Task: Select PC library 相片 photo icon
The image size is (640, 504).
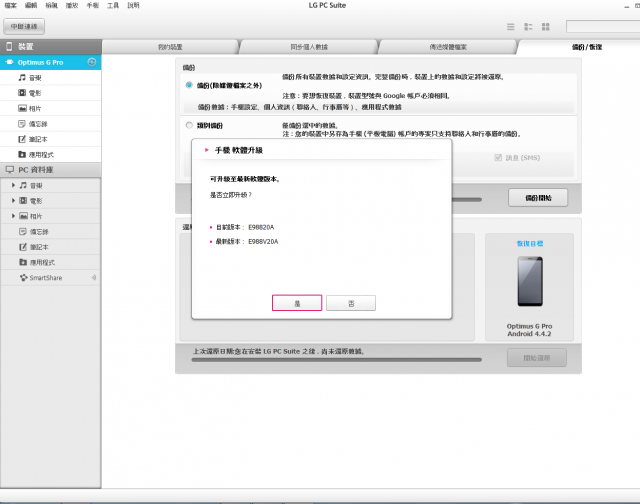Action: tap(24, 216)
